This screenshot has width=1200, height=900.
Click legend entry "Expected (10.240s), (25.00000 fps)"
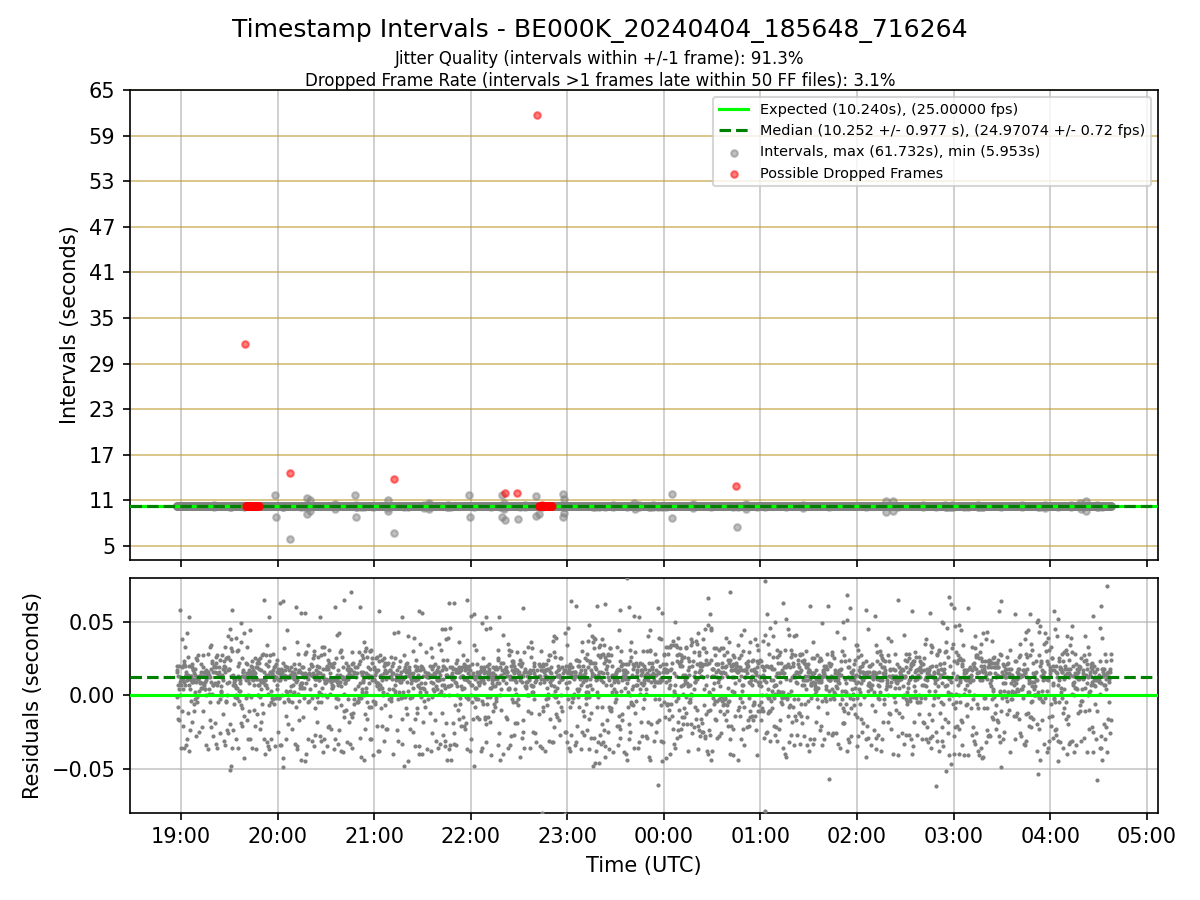point(888,109)
